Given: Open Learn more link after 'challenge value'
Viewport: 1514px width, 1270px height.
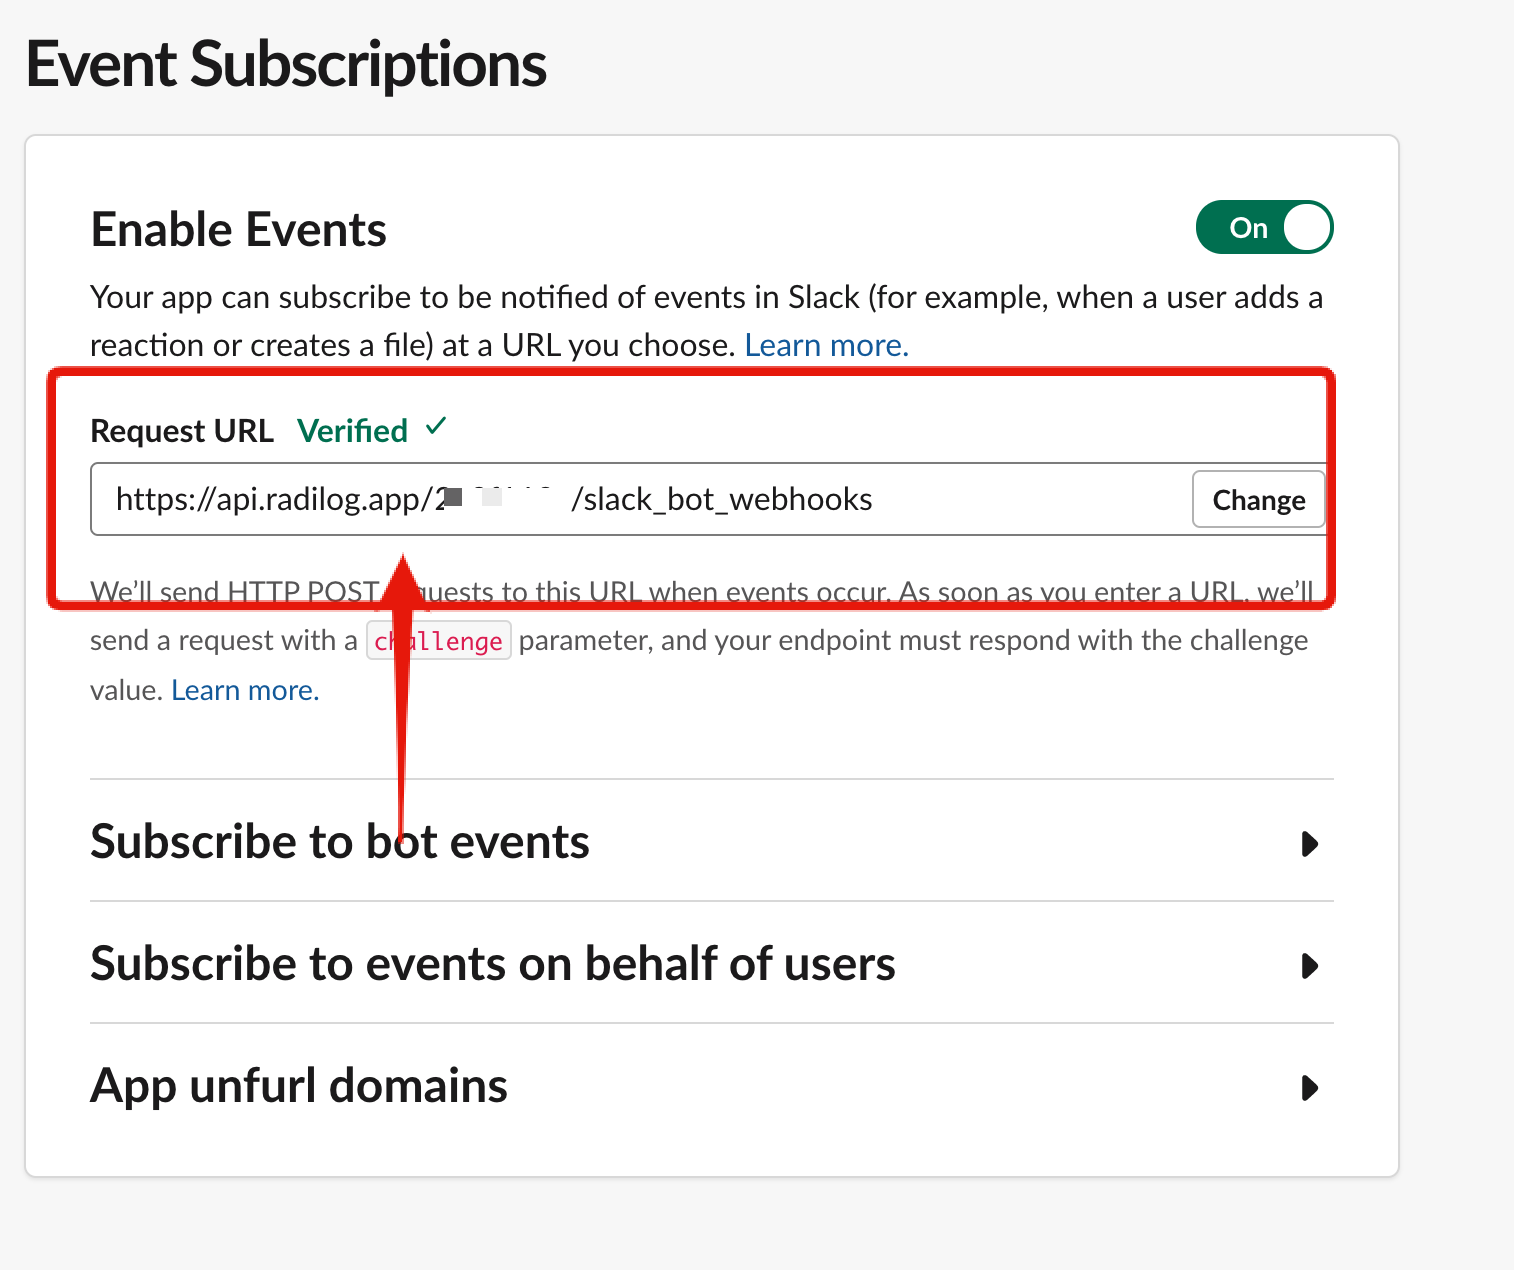Looking at the screenshot, I should coord(245,690).
